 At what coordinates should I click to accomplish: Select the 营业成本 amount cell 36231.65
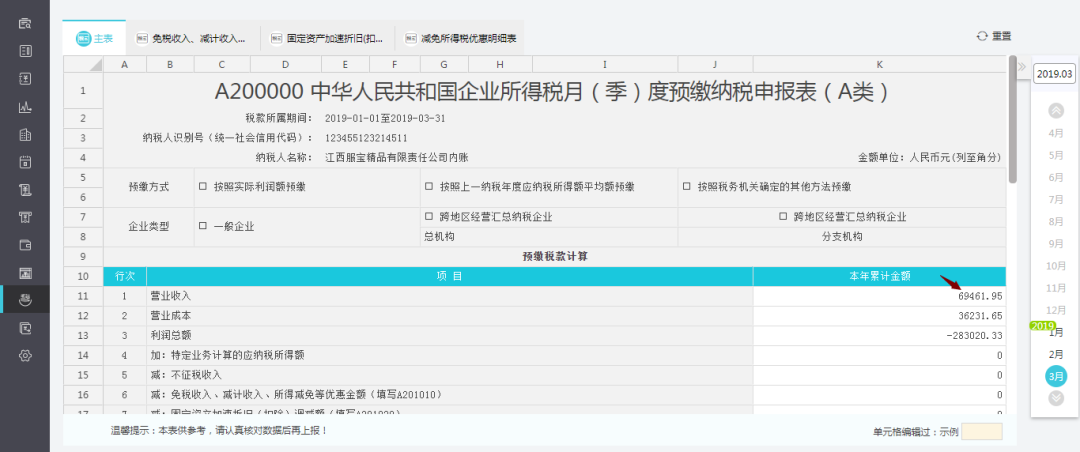click(x=880, y=316)
